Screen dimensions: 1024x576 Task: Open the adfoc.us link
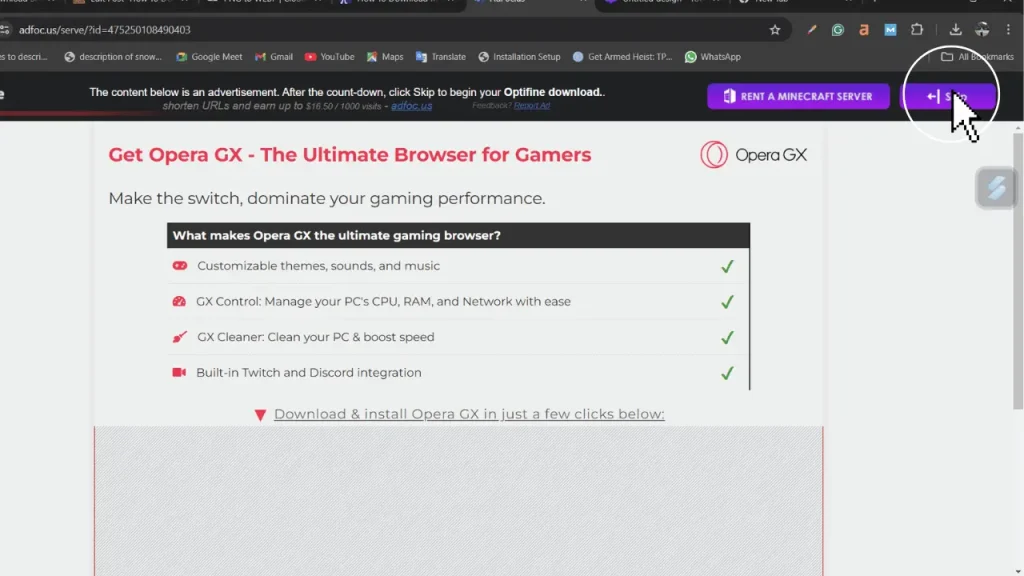[411, 106]
